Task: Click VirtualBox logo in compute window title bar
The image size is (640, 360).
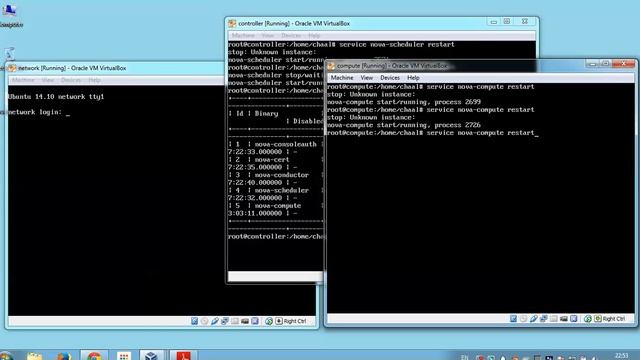Action: point(331,66)
